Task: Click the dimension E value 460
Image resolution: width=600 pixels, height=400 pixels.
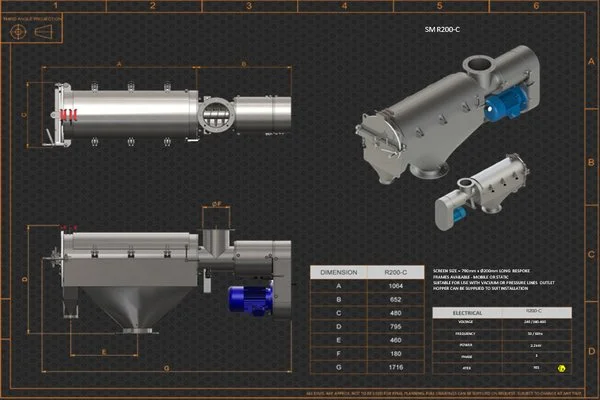Action: coord(396,340)
